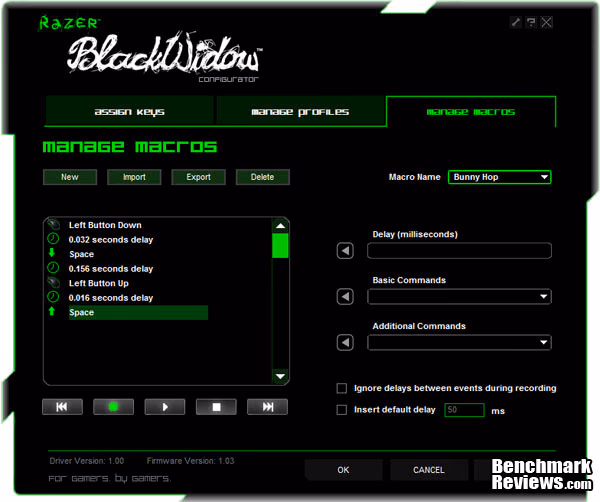This screenshot has height=502, width=600.
Task: Click the up-arrow icon beside highlighted Space
Action: 52,311
